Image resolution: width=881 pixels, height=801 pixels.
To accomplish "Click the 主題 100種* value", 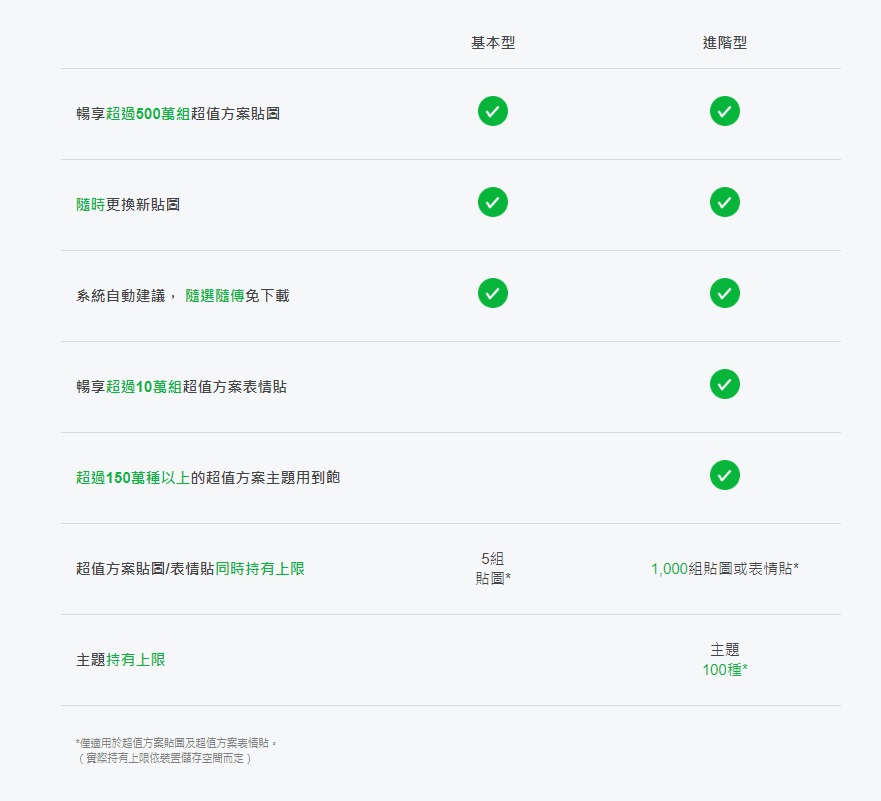I will (x=725, y=659).
